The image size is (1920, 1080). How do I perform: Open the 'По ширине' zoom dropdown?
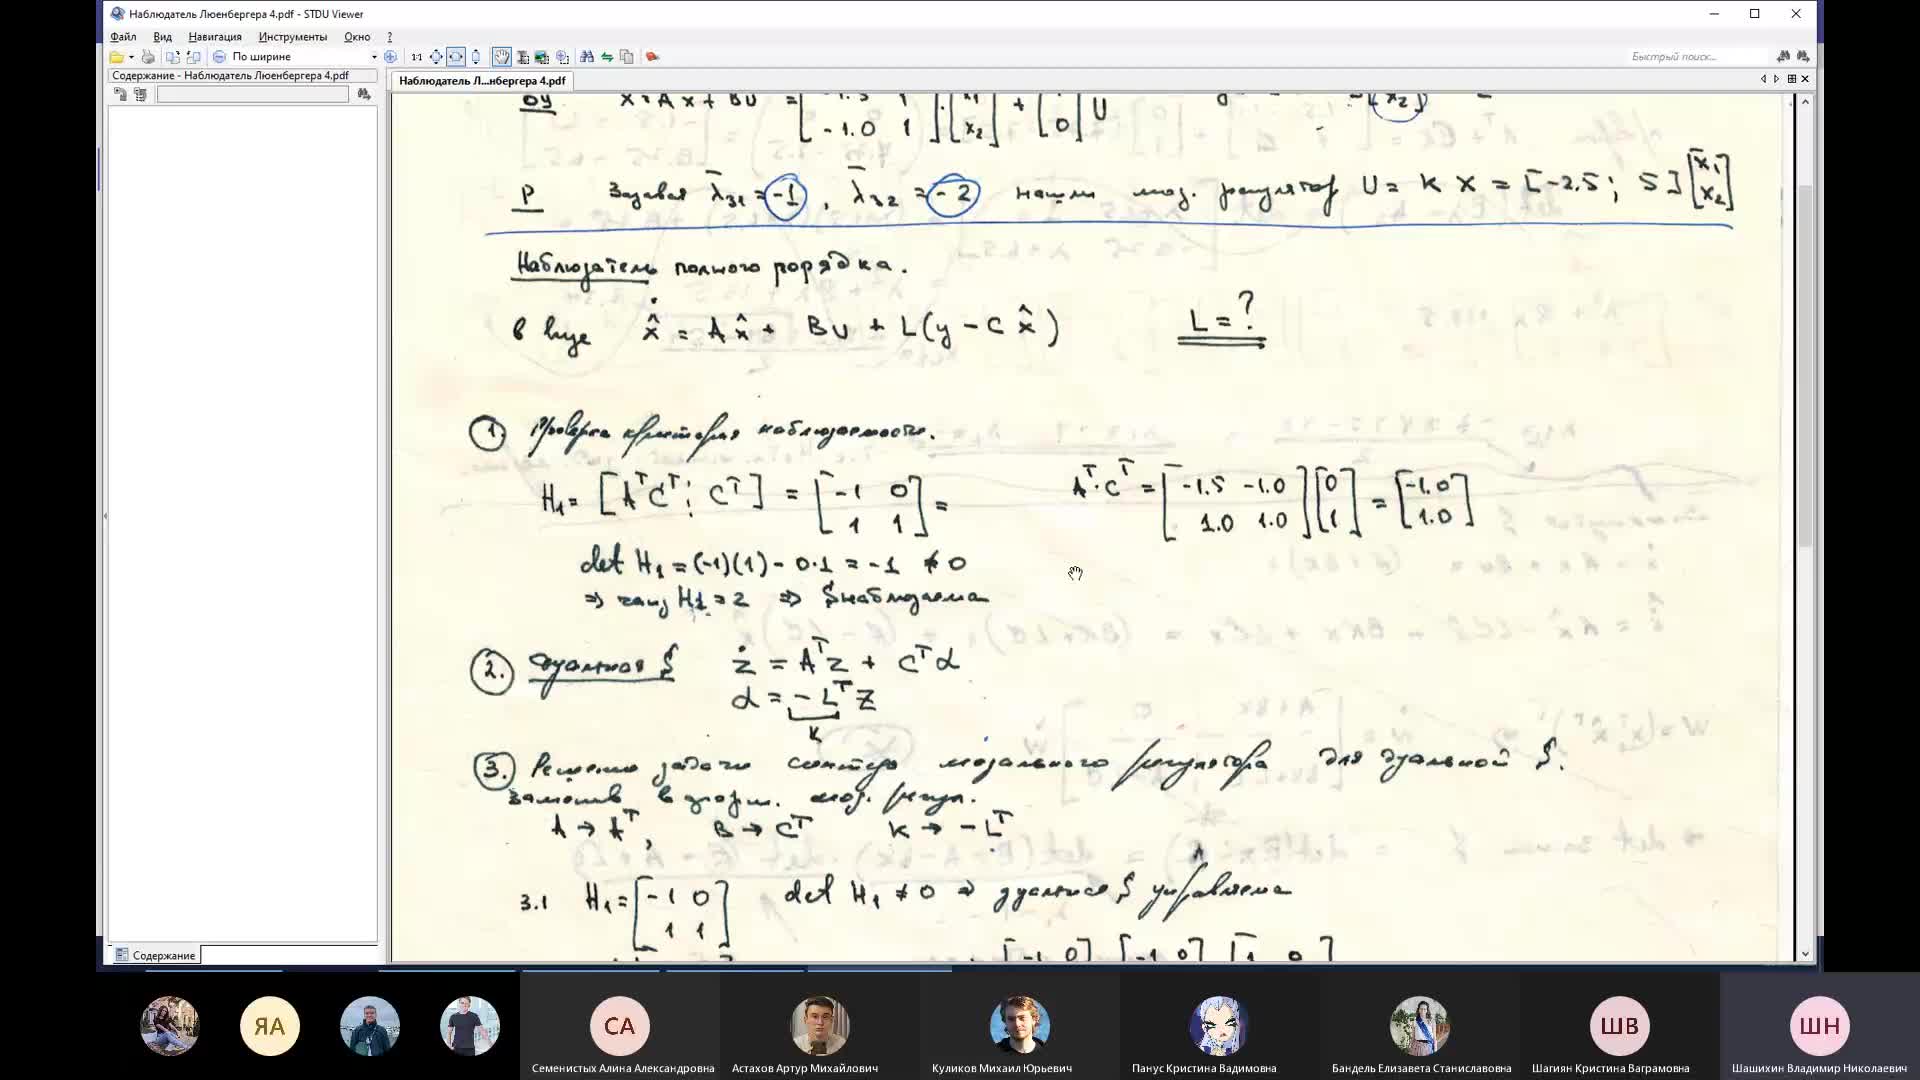coord(374,57)
